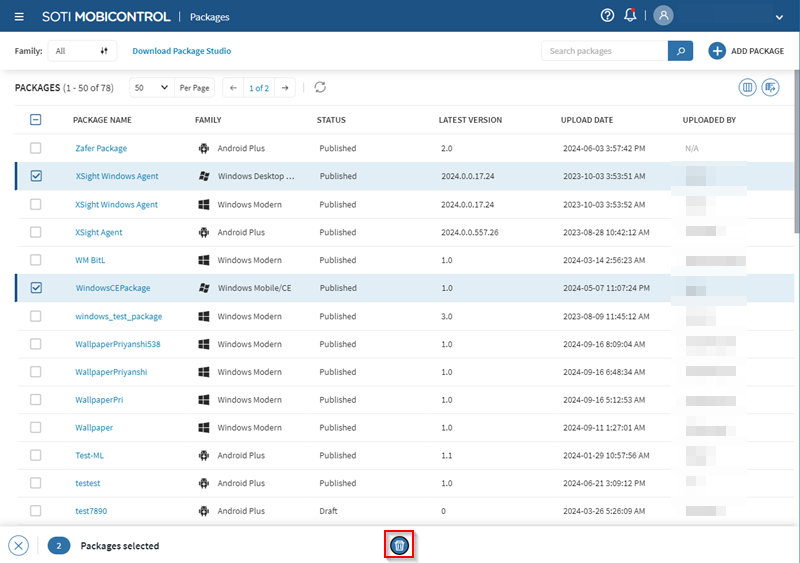Select the Zafer Package checkbox
The height and width of the screenshot is (563, 800).
click(36, 148)
